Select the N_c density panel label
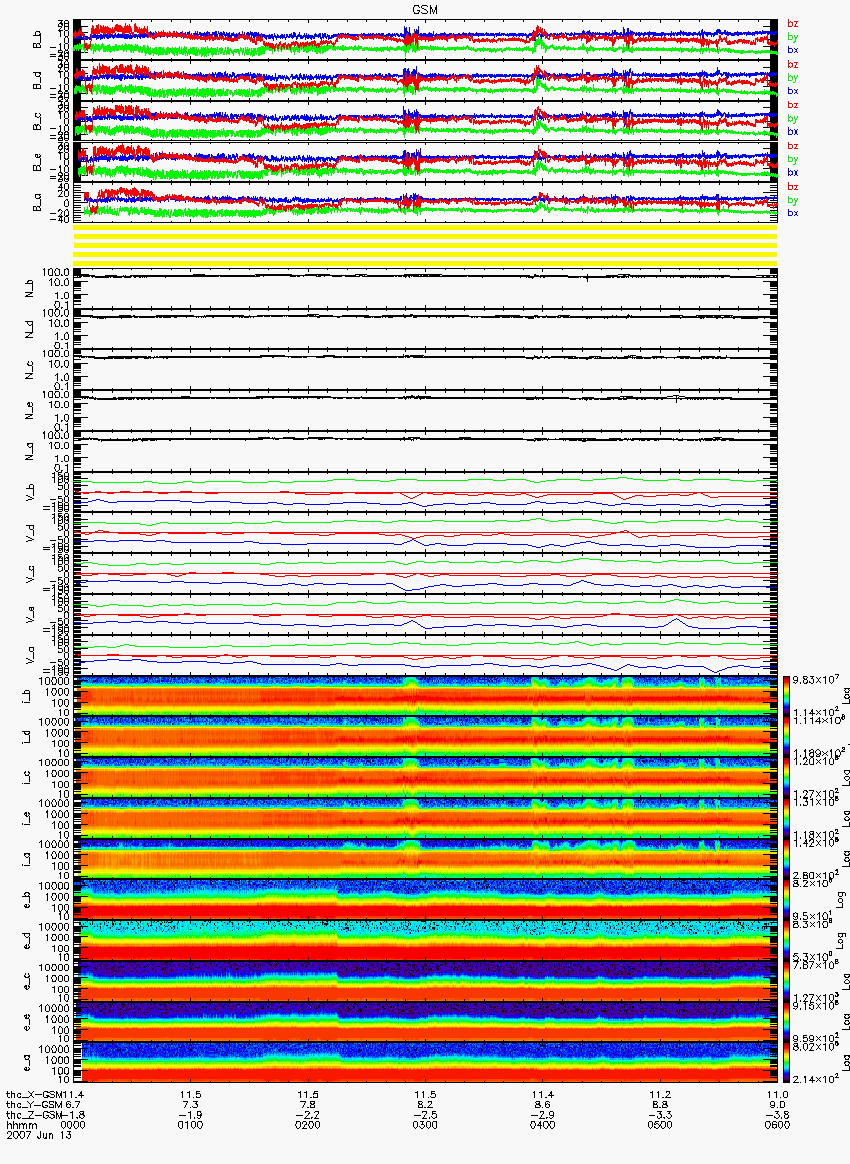850x1164 pixels. click(x=30, y=370)
